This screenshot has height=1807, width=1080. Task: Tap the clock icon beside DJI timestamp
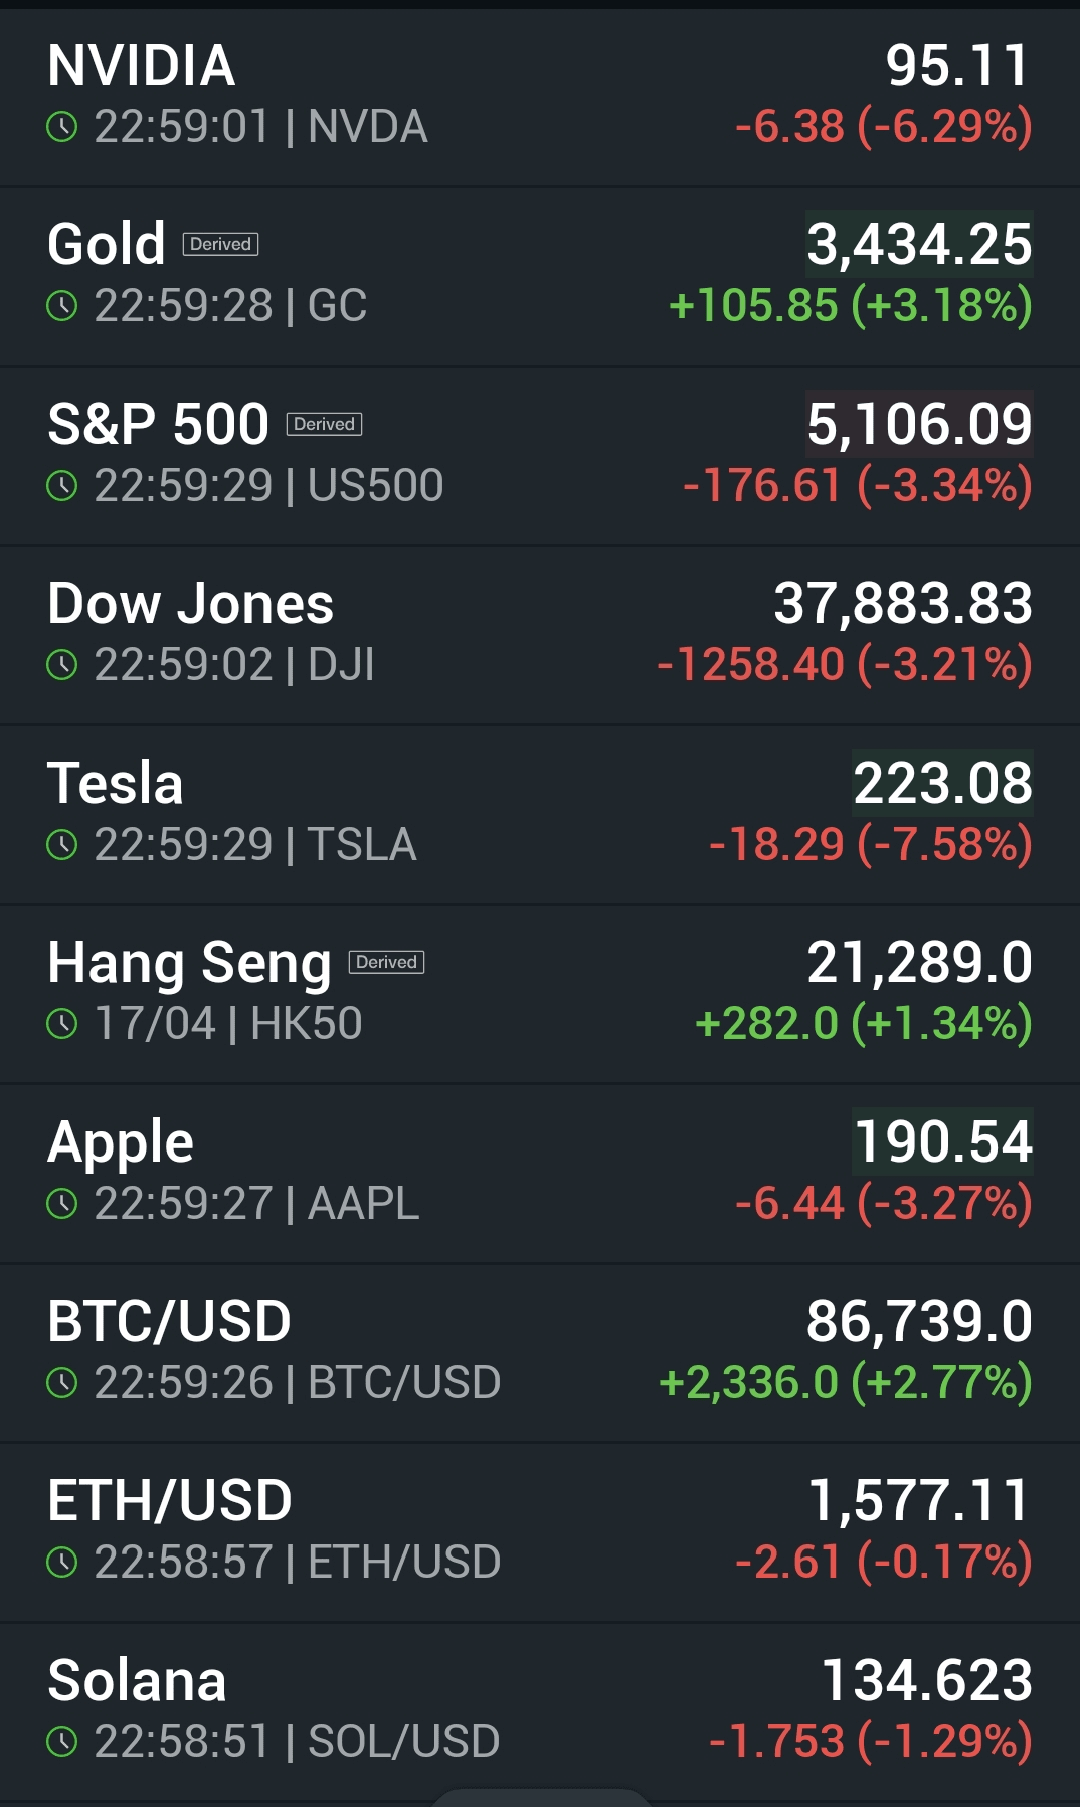pos(62,665)
